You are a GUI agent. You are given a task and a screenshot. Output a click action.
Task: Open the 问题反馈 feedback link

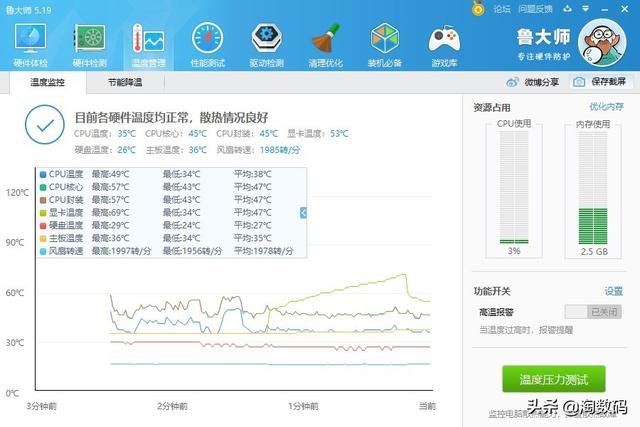coord(535,9)
